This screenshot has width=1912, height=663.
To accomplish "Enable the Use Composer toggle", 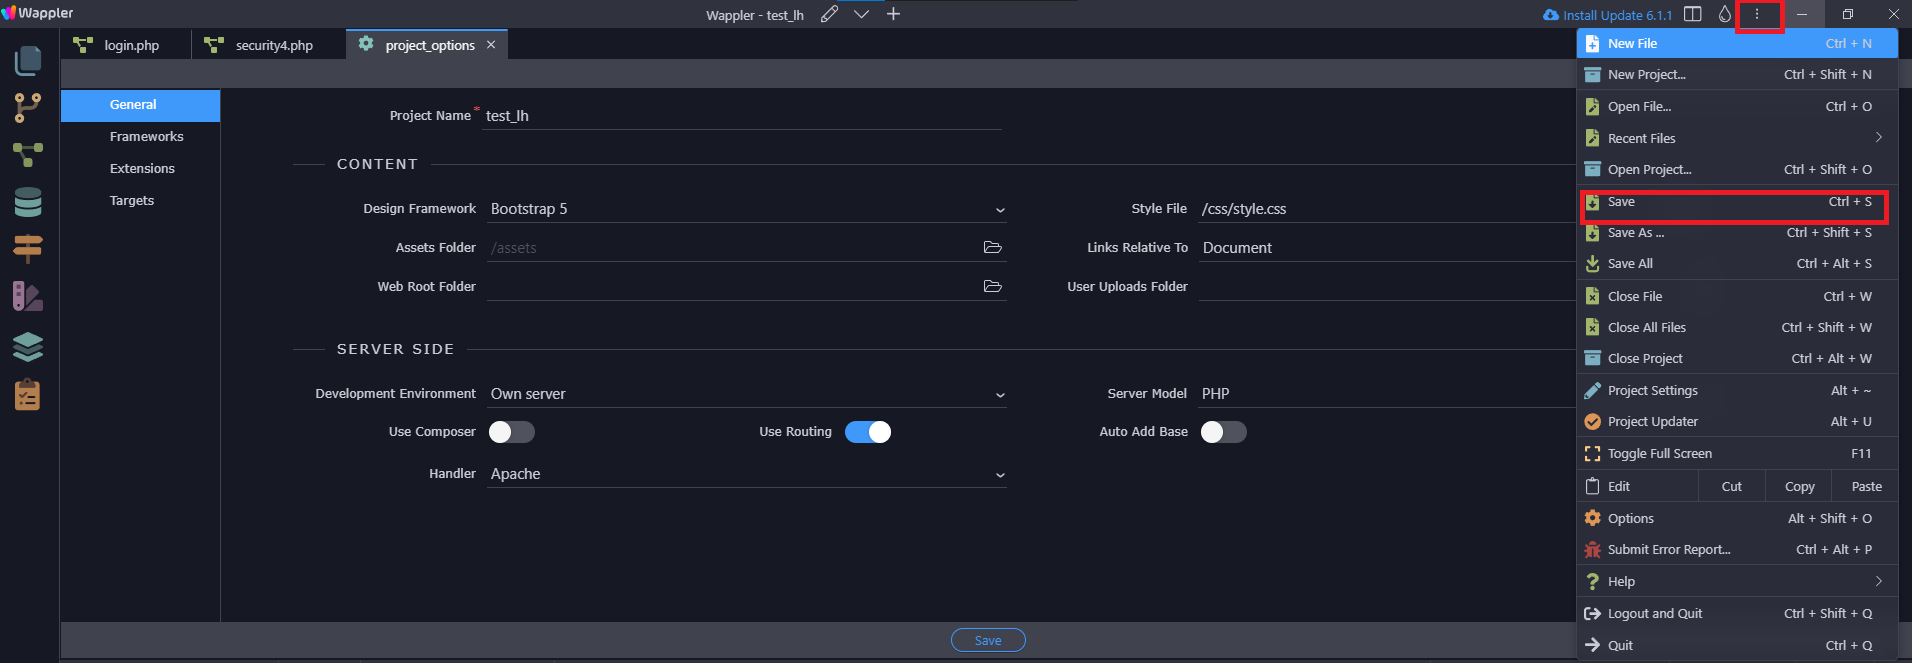I will point(511,432).
